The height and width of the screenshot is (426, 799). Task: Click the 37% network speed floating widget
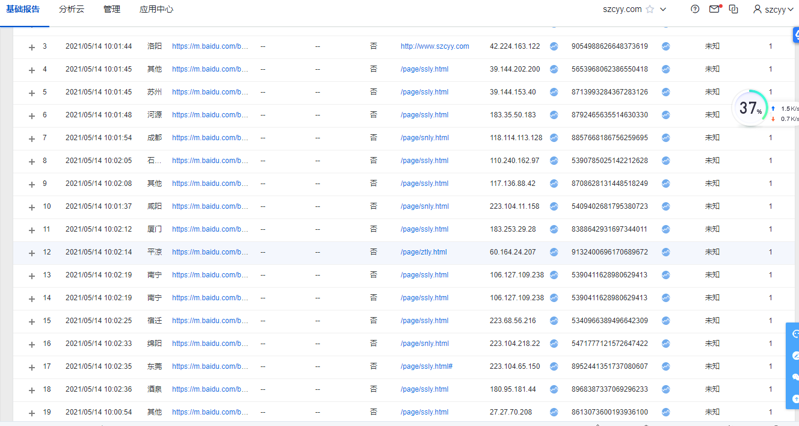point(751,107)
